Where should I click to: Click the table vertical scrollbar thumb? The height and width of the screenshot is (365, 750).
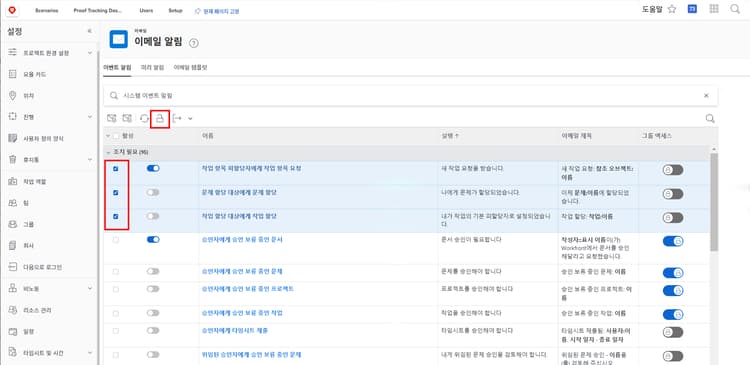714,202
